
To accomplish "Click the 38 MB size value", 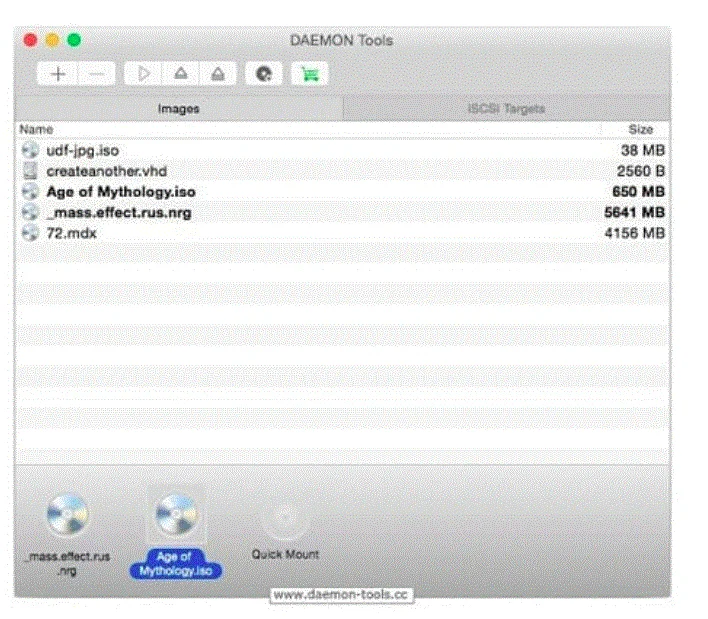I will [x=643, y=150].
